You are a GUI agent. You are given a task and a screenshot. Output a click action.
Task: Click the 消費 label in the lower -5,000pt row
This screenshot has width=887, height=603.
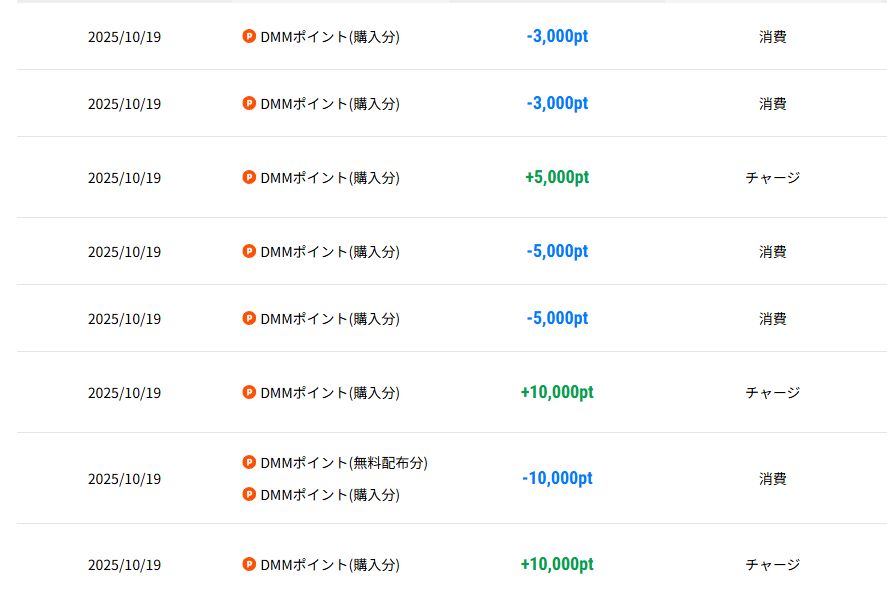tap(772, 318)
